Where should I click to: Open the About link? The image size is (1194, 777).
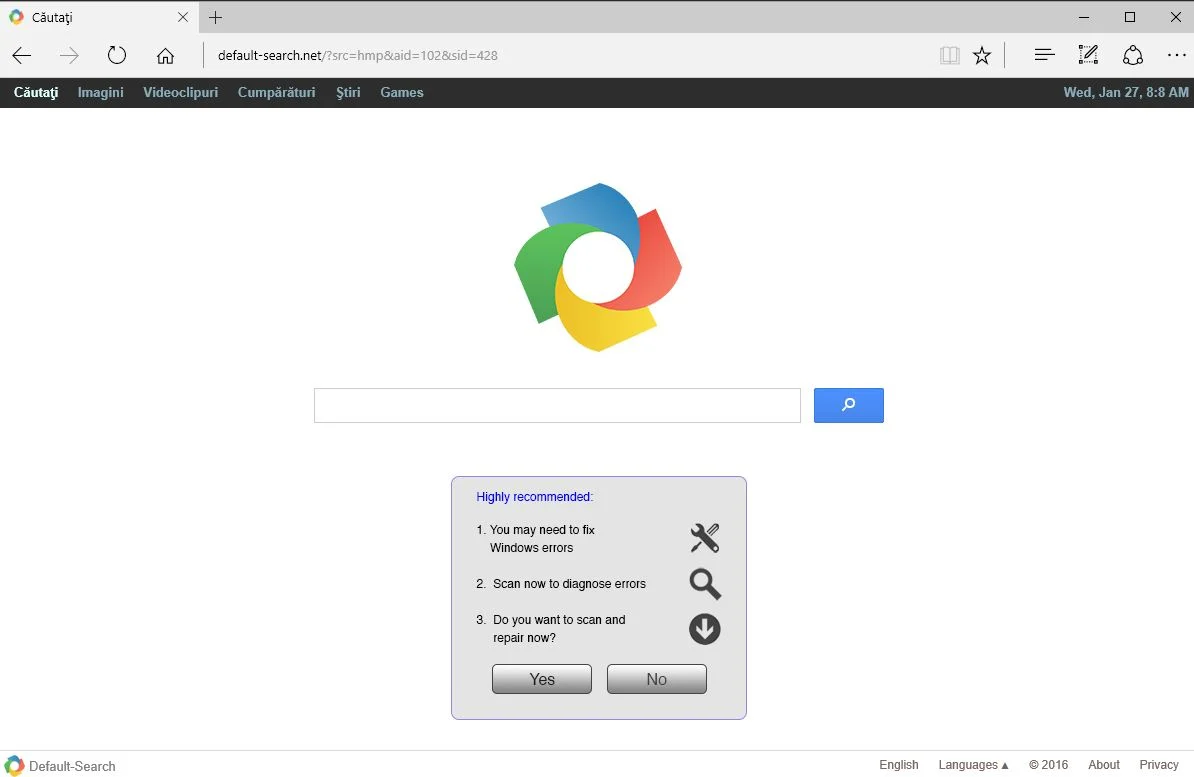[1103, 765]
